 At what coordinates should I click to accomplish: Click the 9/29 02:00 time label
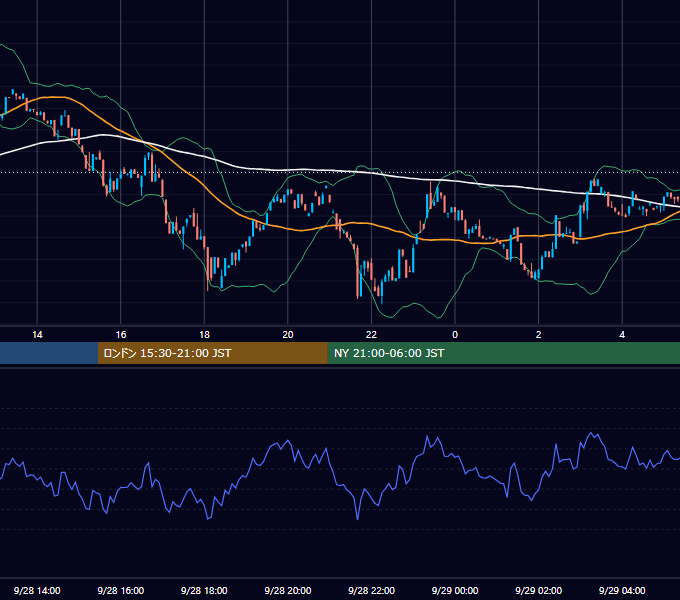tap(539, 590)
